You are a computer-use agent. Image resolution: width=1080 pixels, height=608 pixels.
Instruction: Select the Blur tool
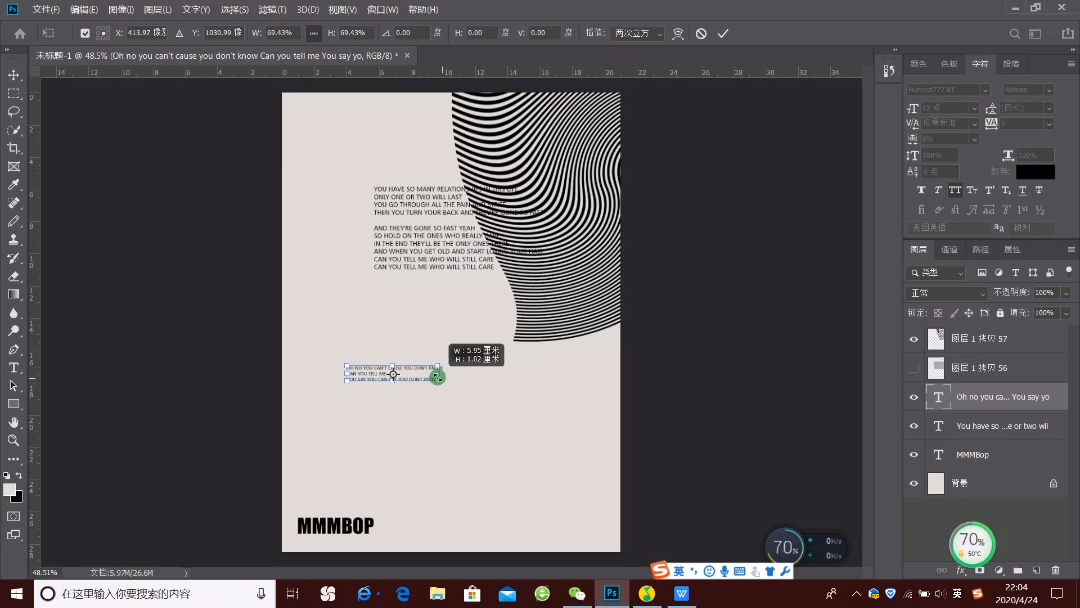pos(14,313)
